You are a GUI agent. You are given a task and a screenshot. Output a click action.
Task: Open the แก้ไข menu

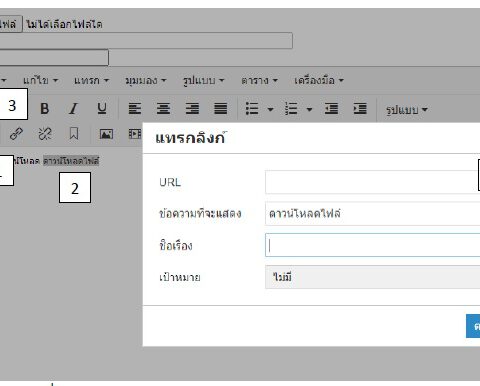pyautogui.click(x=40, y=80)
